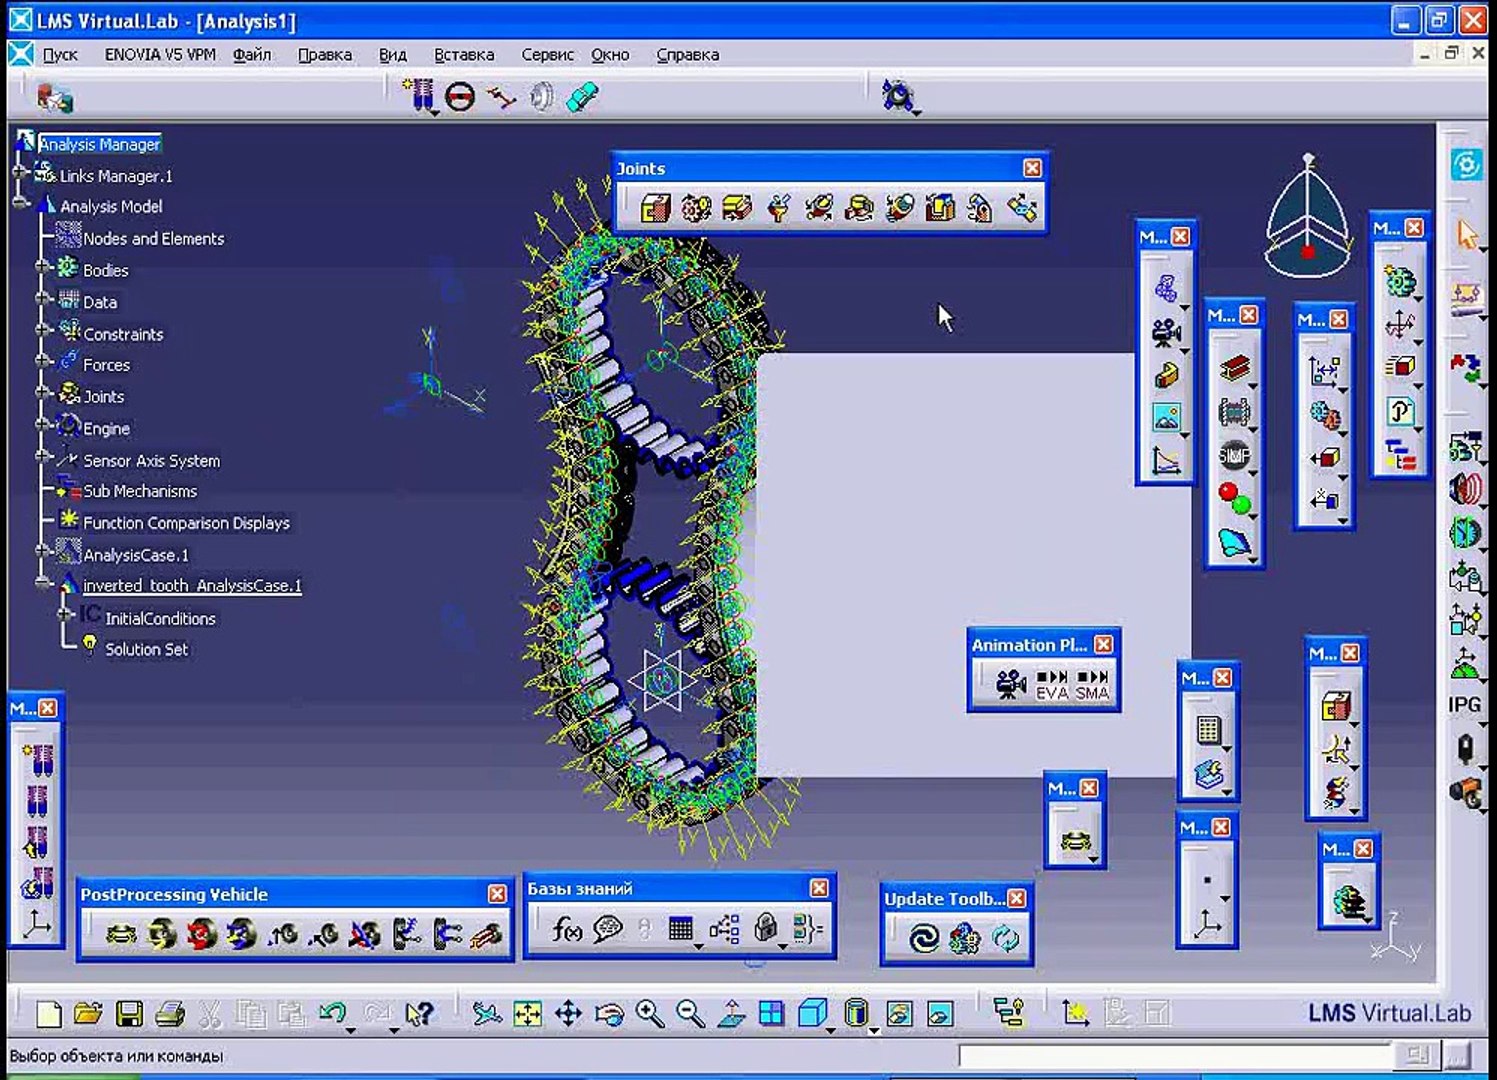Select Solution Set in the tree
This screenshot has width=1497, height=1080.
(147, 650)
